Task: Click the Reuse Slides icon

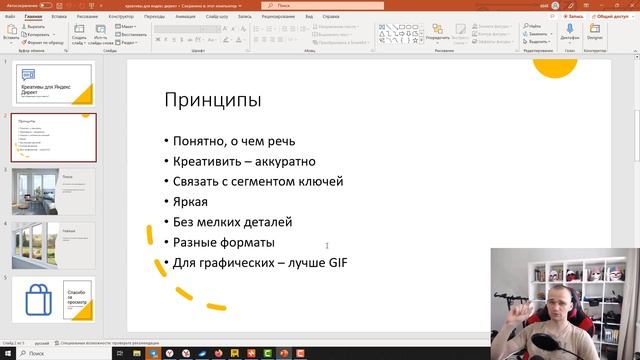Action: (x=100, y=29)
